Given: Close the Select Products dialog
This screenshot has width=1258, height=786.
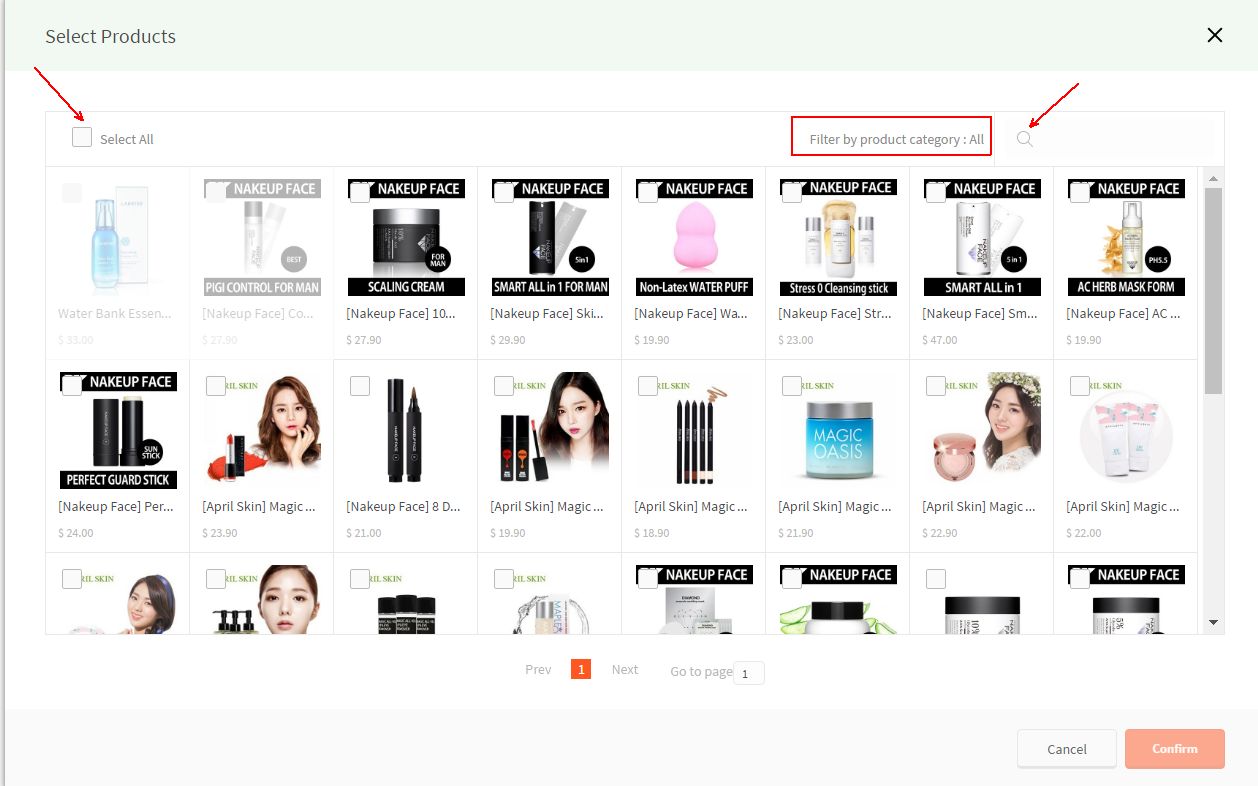Looking at the screenshot, I should (1215, 36).
